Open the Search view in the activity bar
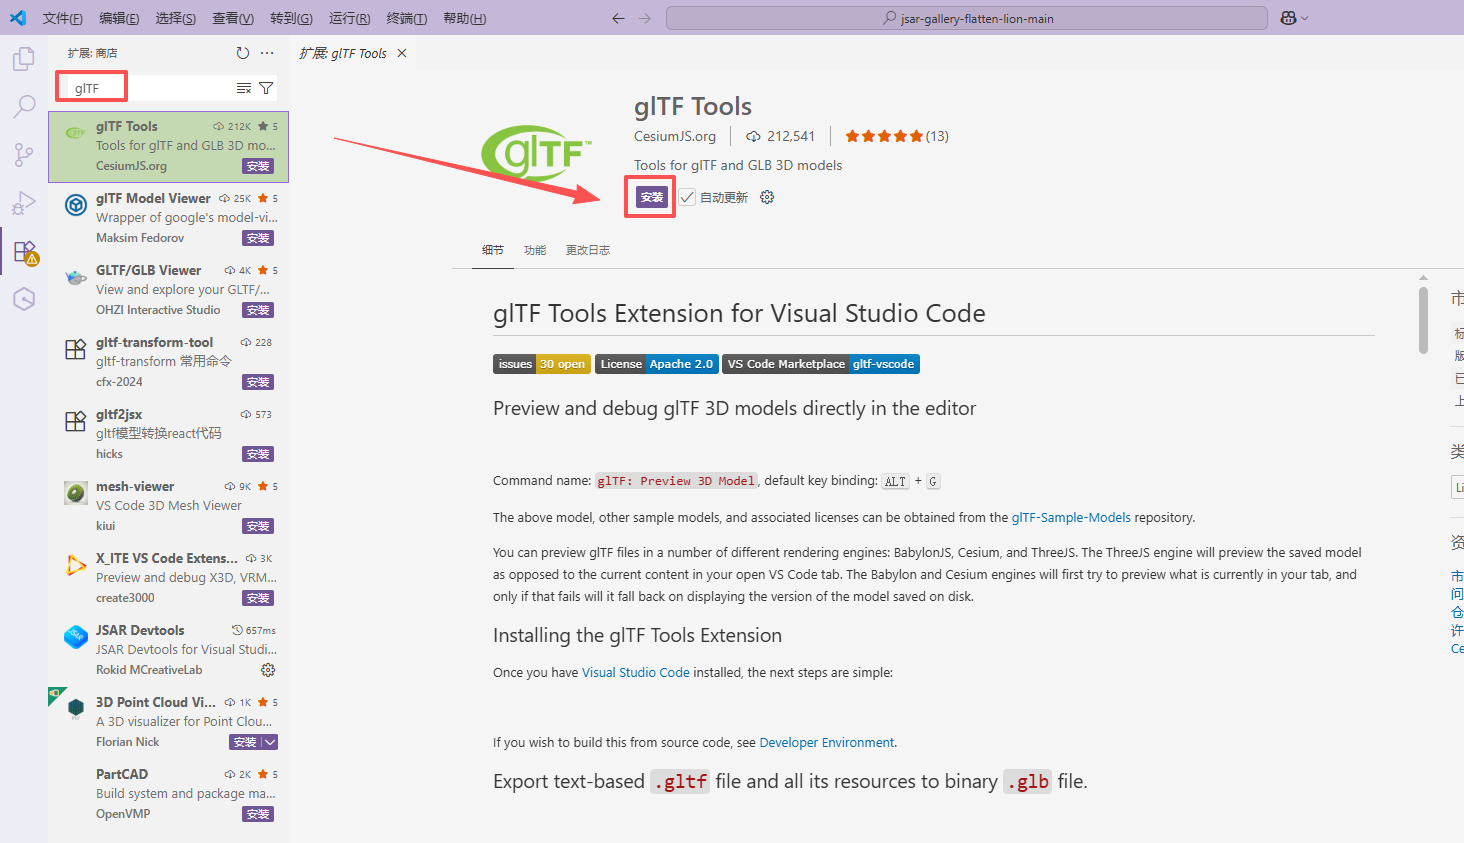1464x843 pixels. point(24,107)
